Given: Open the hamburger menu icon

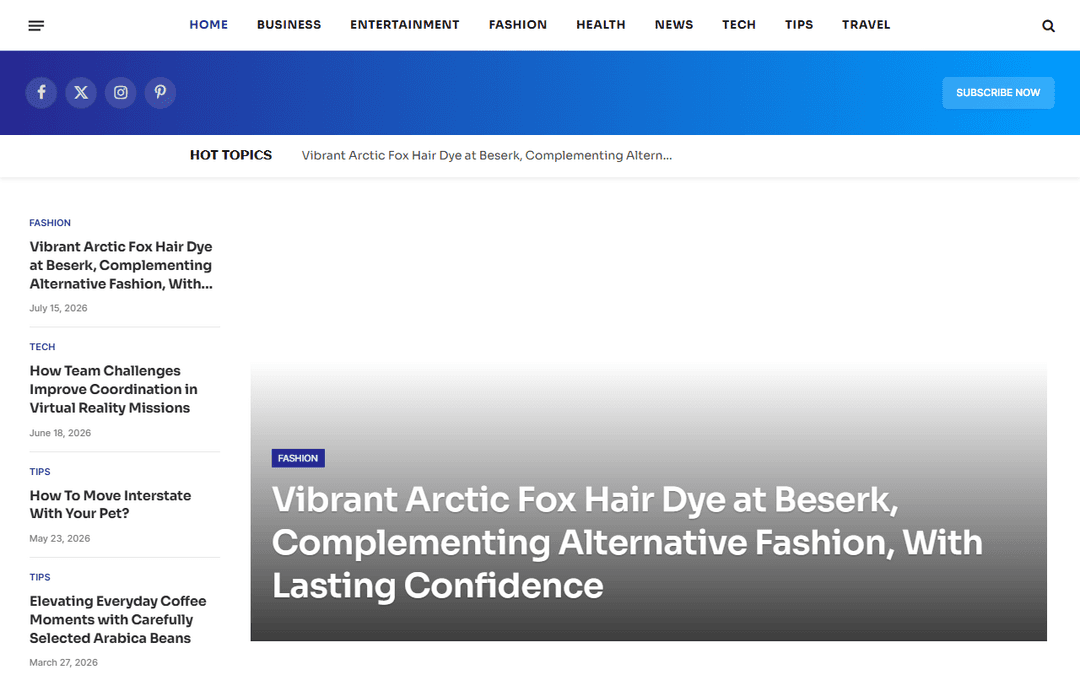Looking at the screenshot, I should click(37, 25).
